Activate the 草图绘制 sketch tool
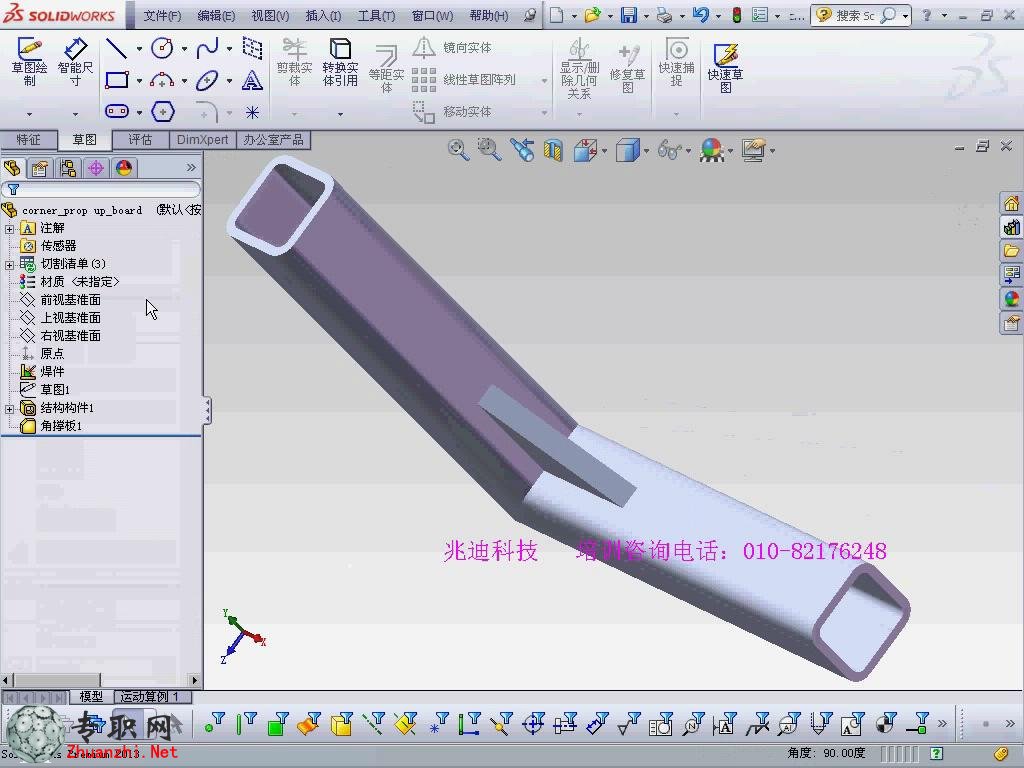 (29, 61)
